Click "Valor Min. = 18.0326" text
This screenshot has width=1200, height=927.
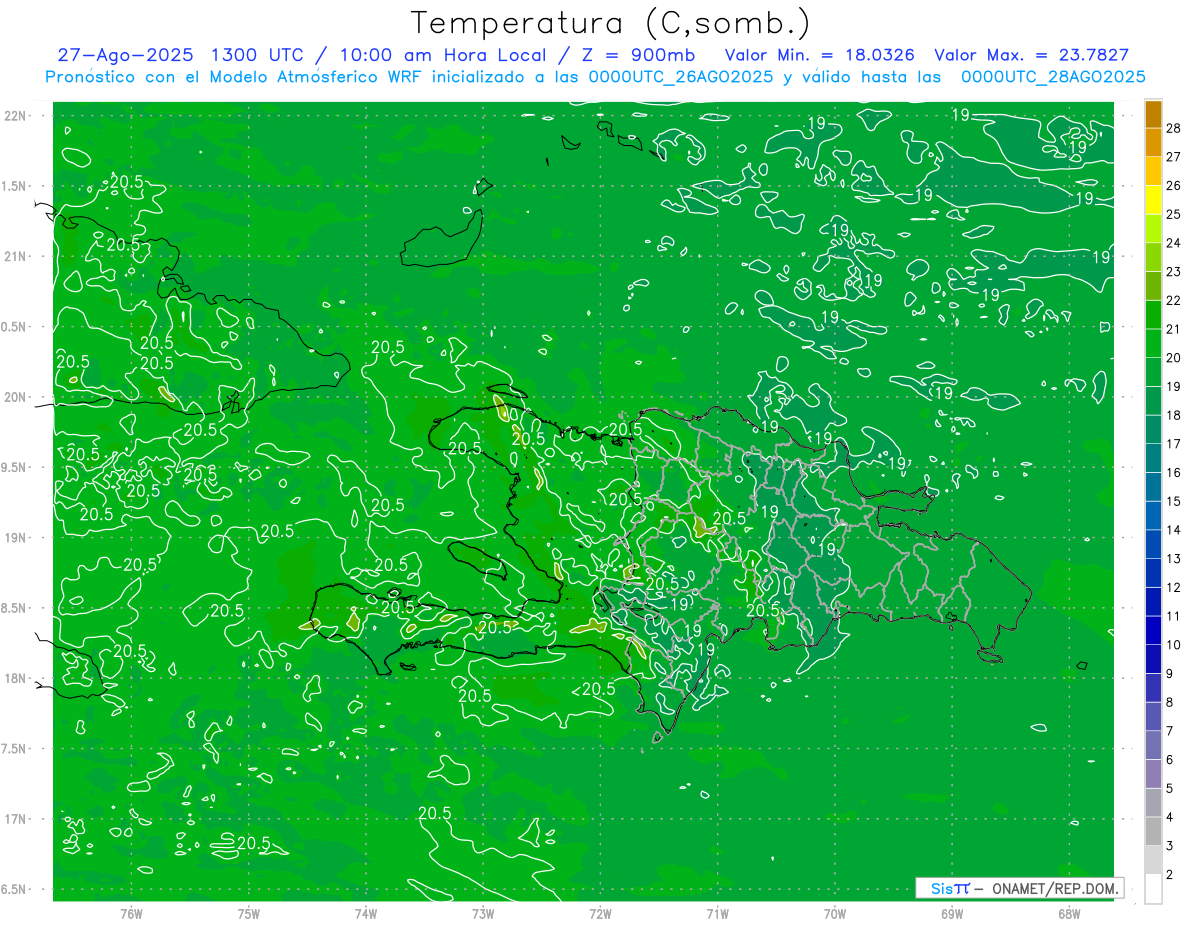click(x=820, y=55)
